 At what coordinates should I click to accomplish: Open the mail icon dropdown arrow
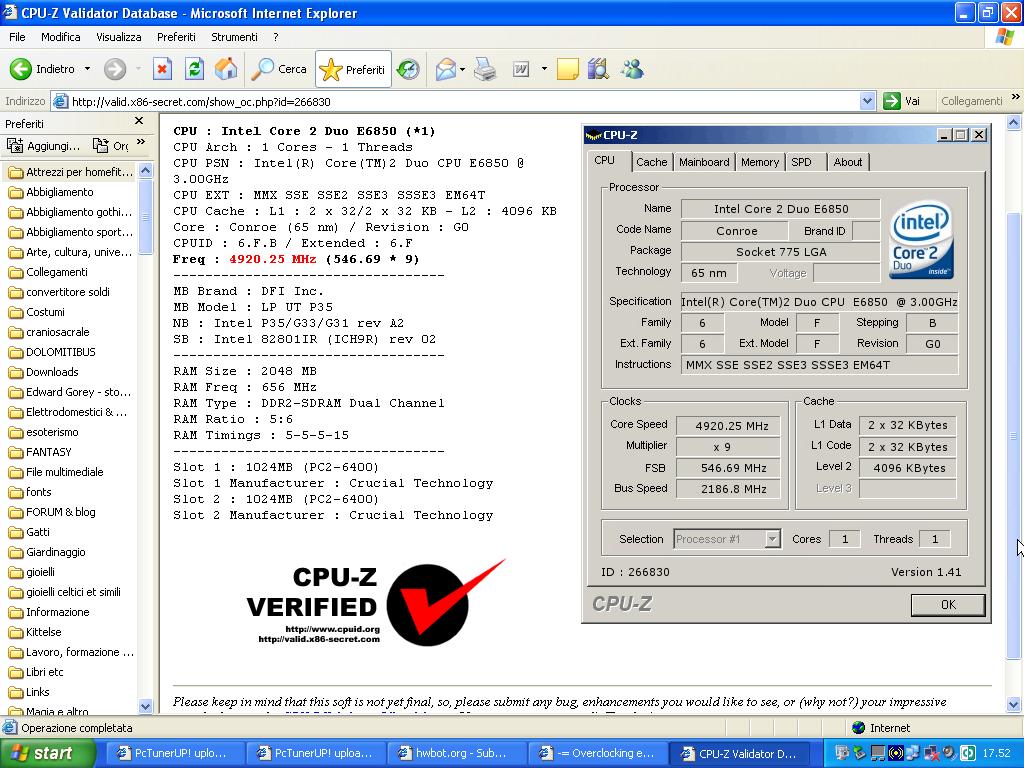(462, 69)
